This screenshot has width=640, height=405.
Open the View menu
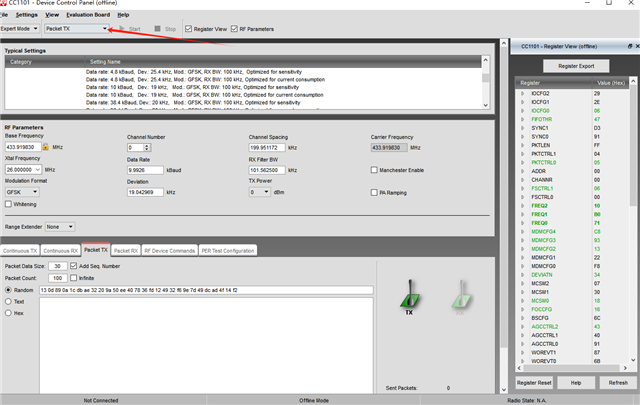tap(52, 15)
